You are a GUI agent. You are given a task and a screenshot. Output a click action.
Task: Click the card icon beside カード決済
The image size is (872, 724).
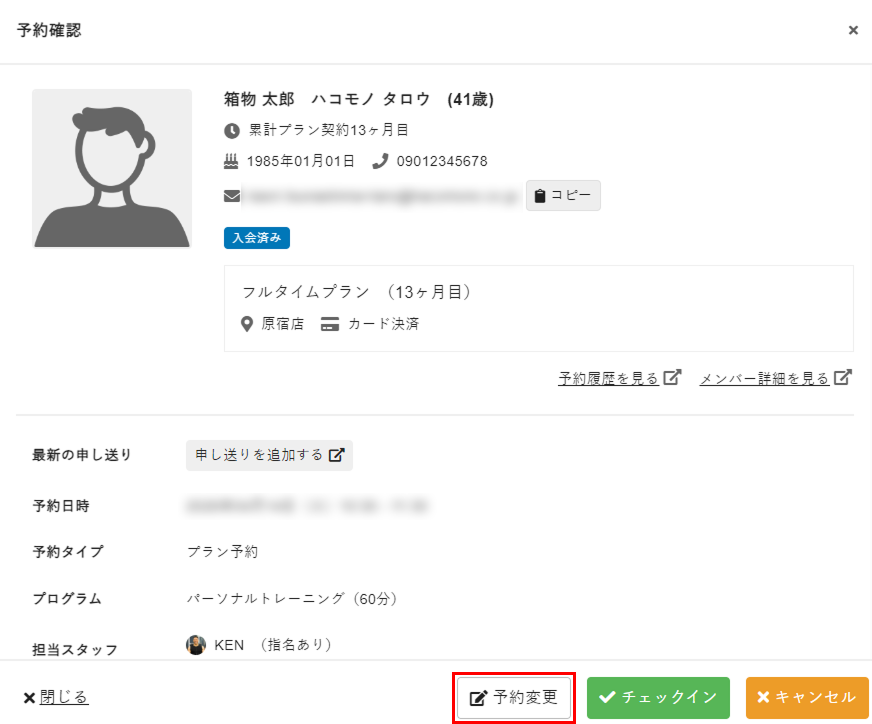point(329,323)
